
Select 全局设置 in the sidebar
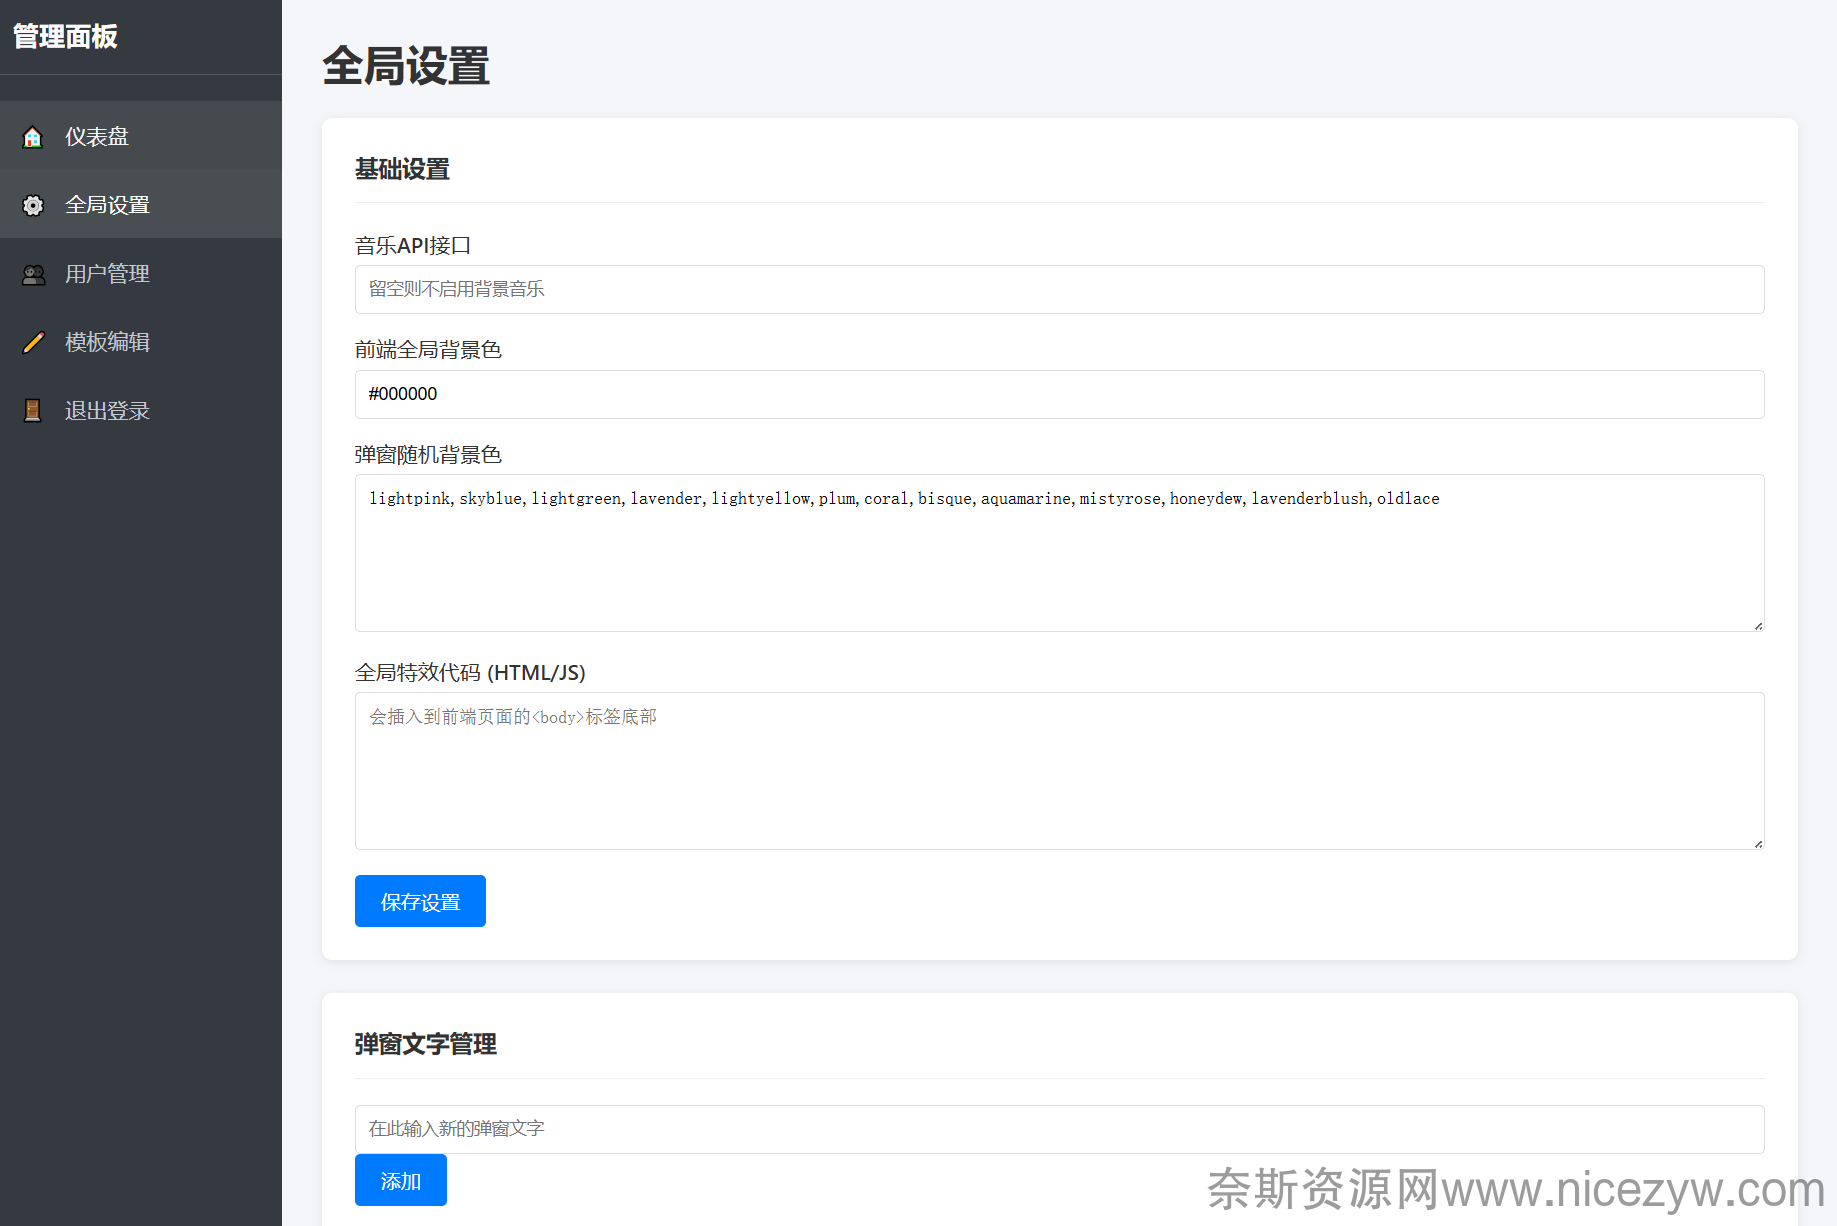pos(107,205)
